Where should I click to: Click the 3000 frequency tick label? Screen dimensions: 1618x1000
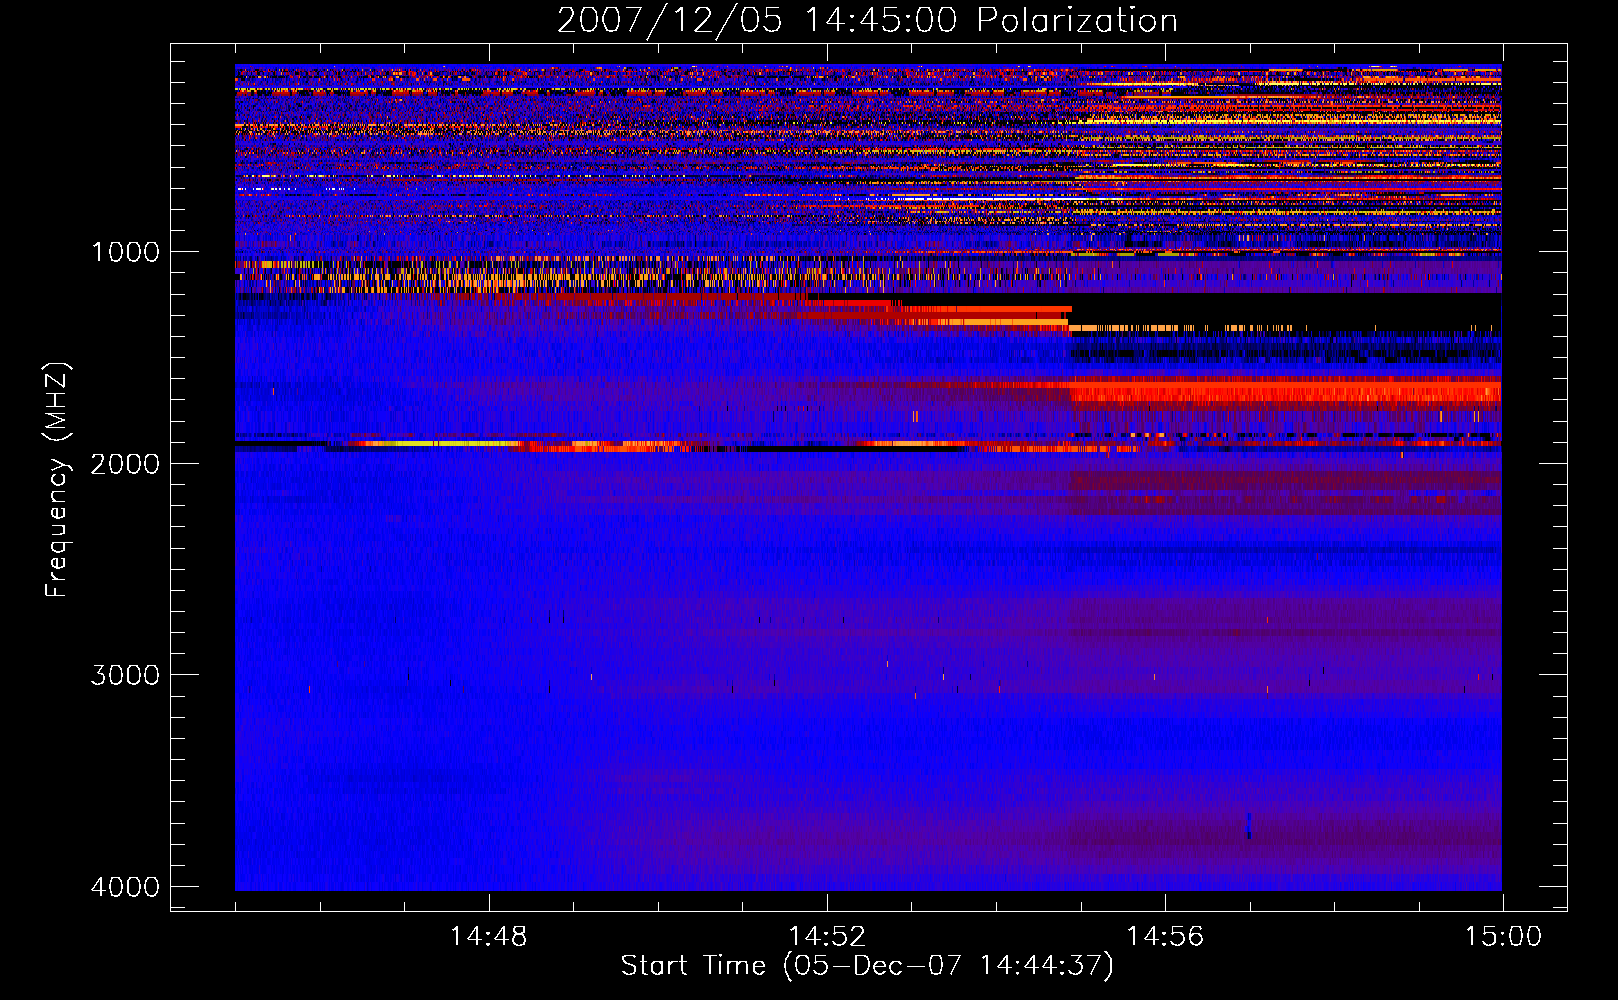coord(125,675)
